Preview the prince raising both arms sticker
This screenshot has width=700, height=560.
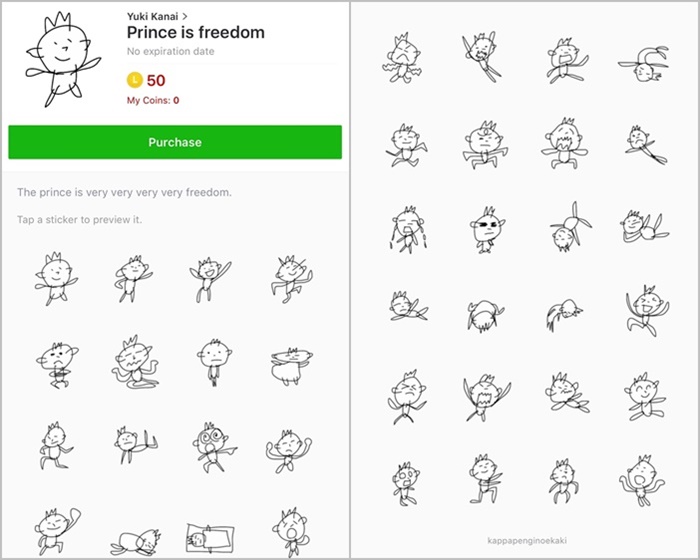[x=288, y=451]
